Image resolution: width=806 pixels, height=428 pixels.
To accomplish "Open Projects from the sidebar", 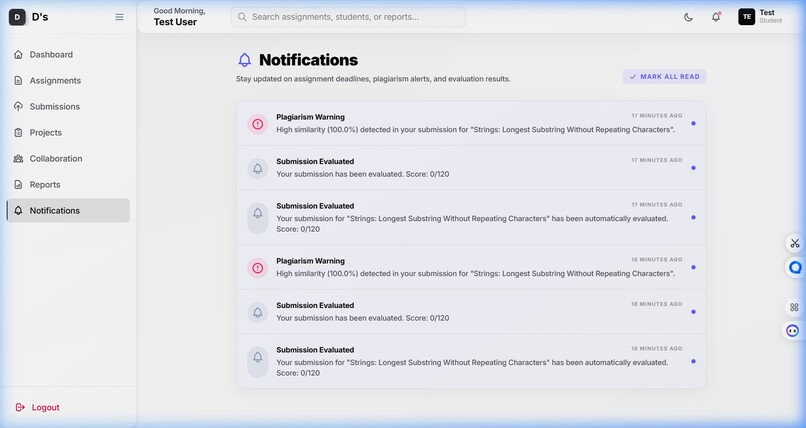I will coord(68,133).
